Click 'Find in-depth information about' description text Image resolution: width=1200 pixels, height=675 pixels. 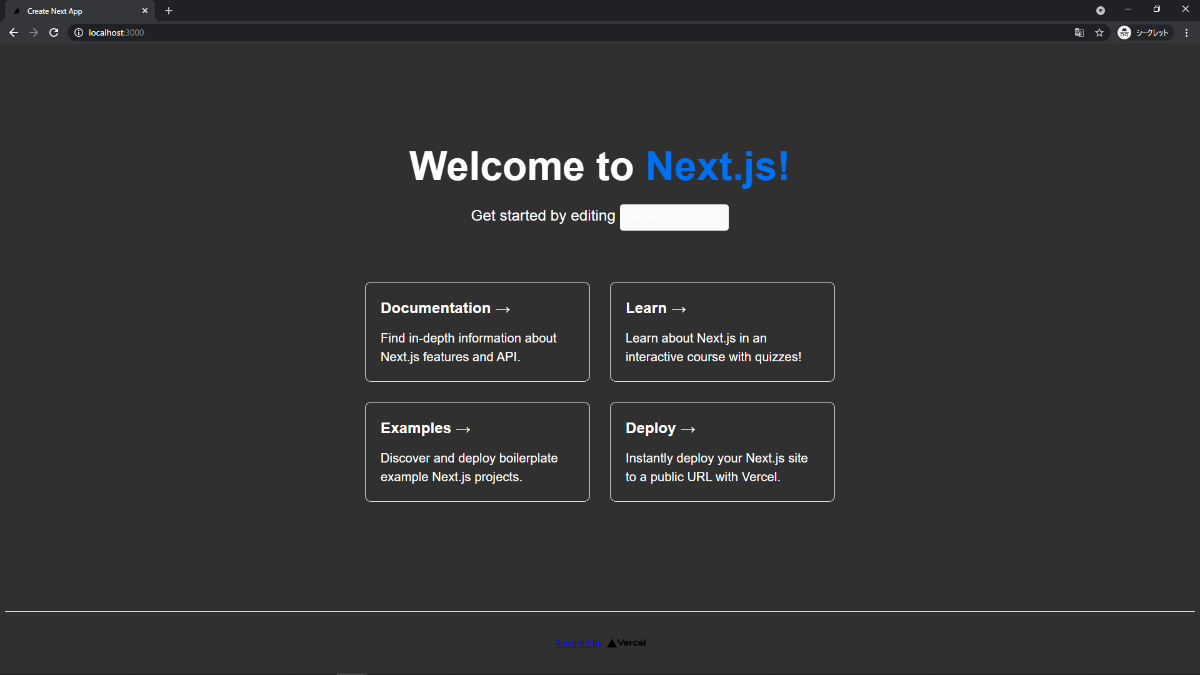[x=469, y=338]
